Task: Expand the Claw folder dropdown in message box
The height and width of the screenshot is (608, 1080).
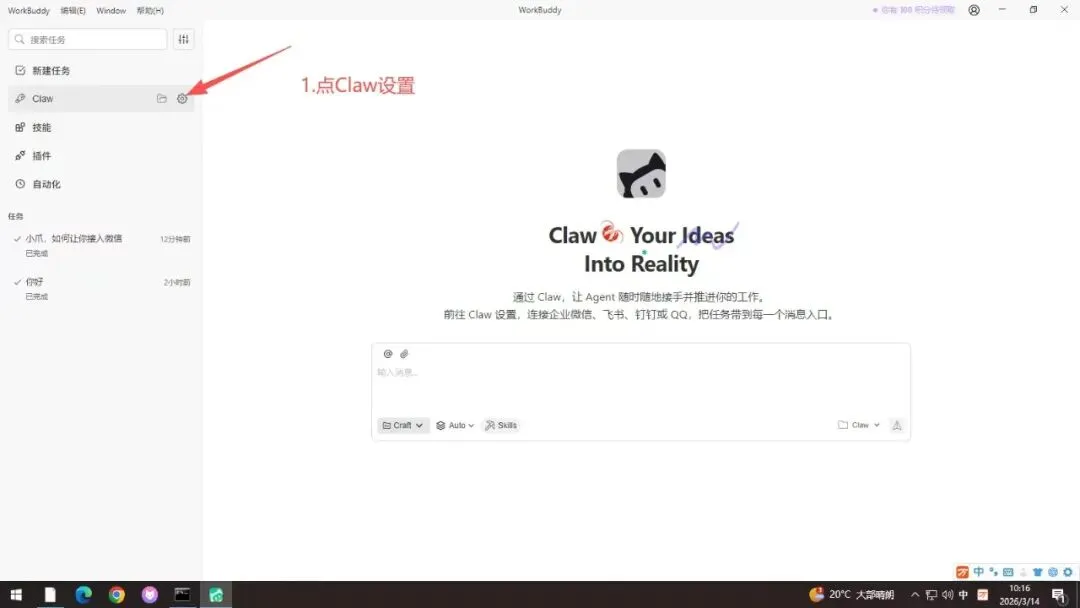Action: (x=859, y=425)
